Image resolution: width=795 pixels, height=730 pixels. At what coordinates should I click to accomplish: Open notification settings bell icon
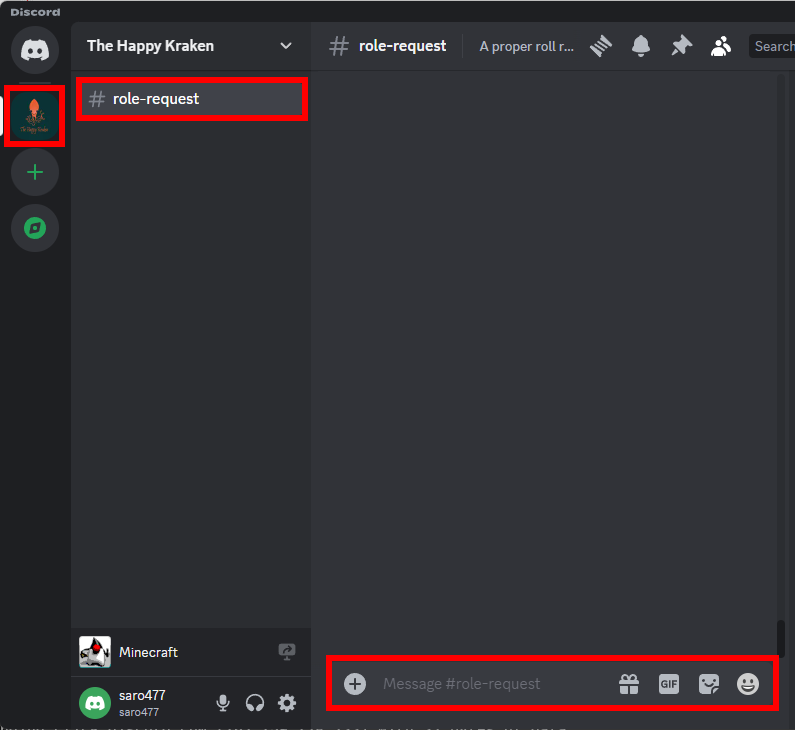641,46
